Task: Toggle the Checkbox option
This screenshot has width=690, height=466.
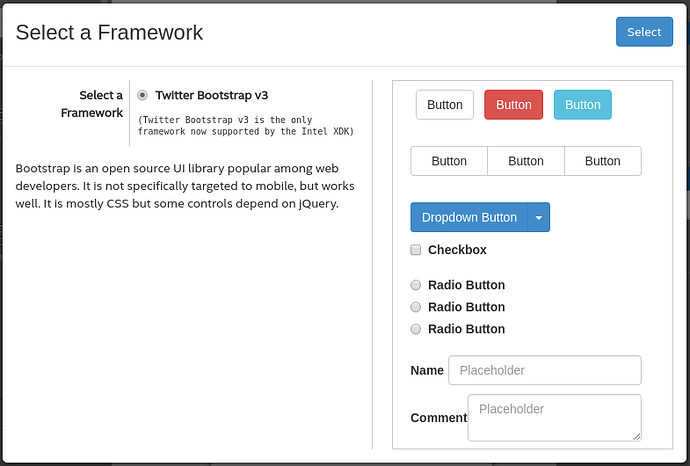Action: pos(416,250)
